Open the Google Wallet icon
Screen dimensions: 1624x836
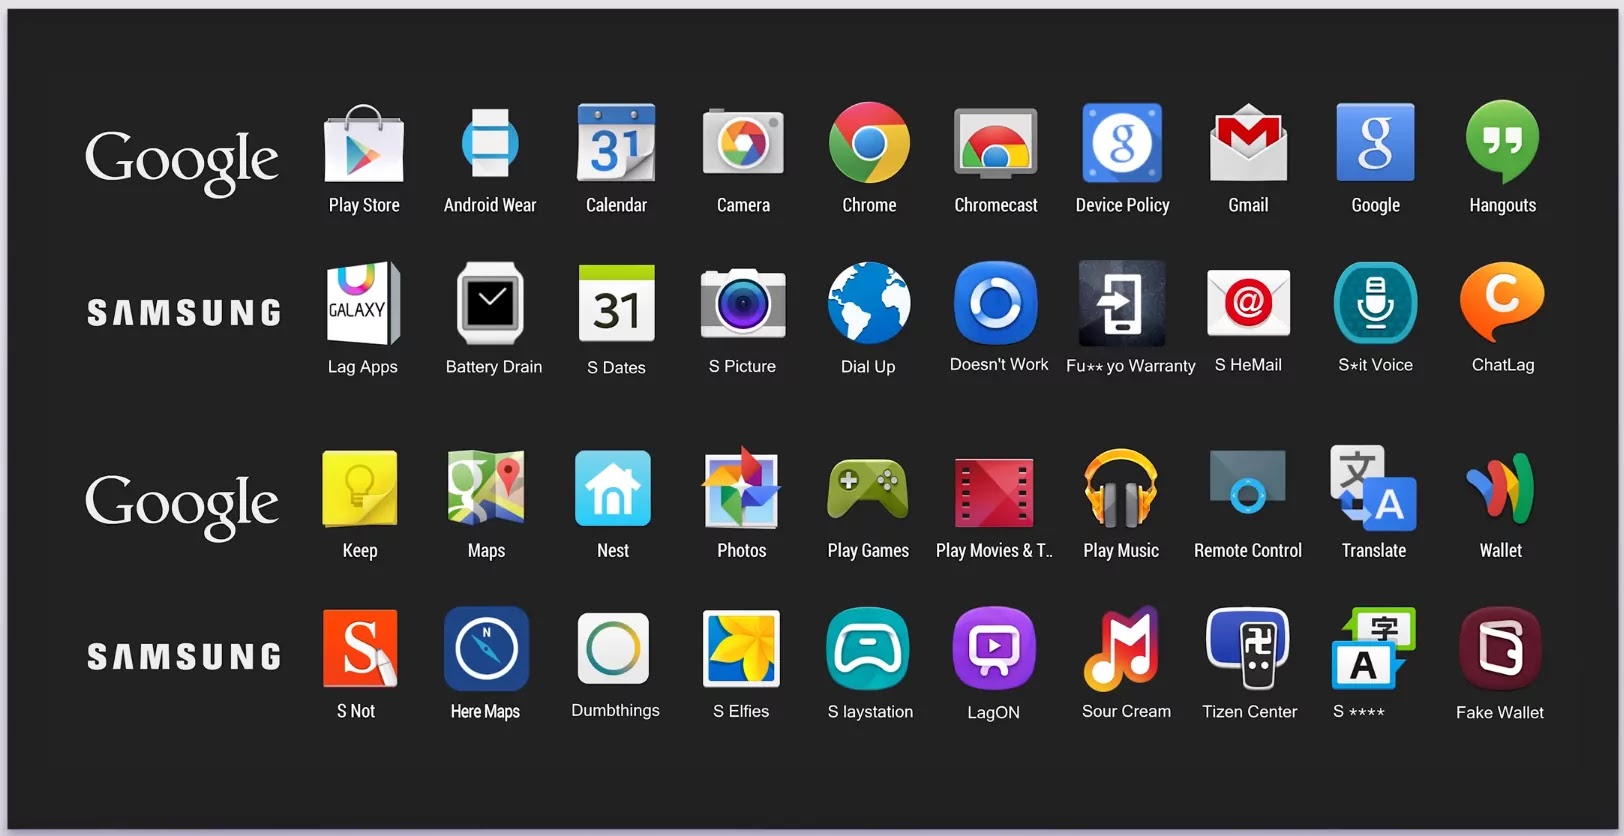[x=1500, y=488]
